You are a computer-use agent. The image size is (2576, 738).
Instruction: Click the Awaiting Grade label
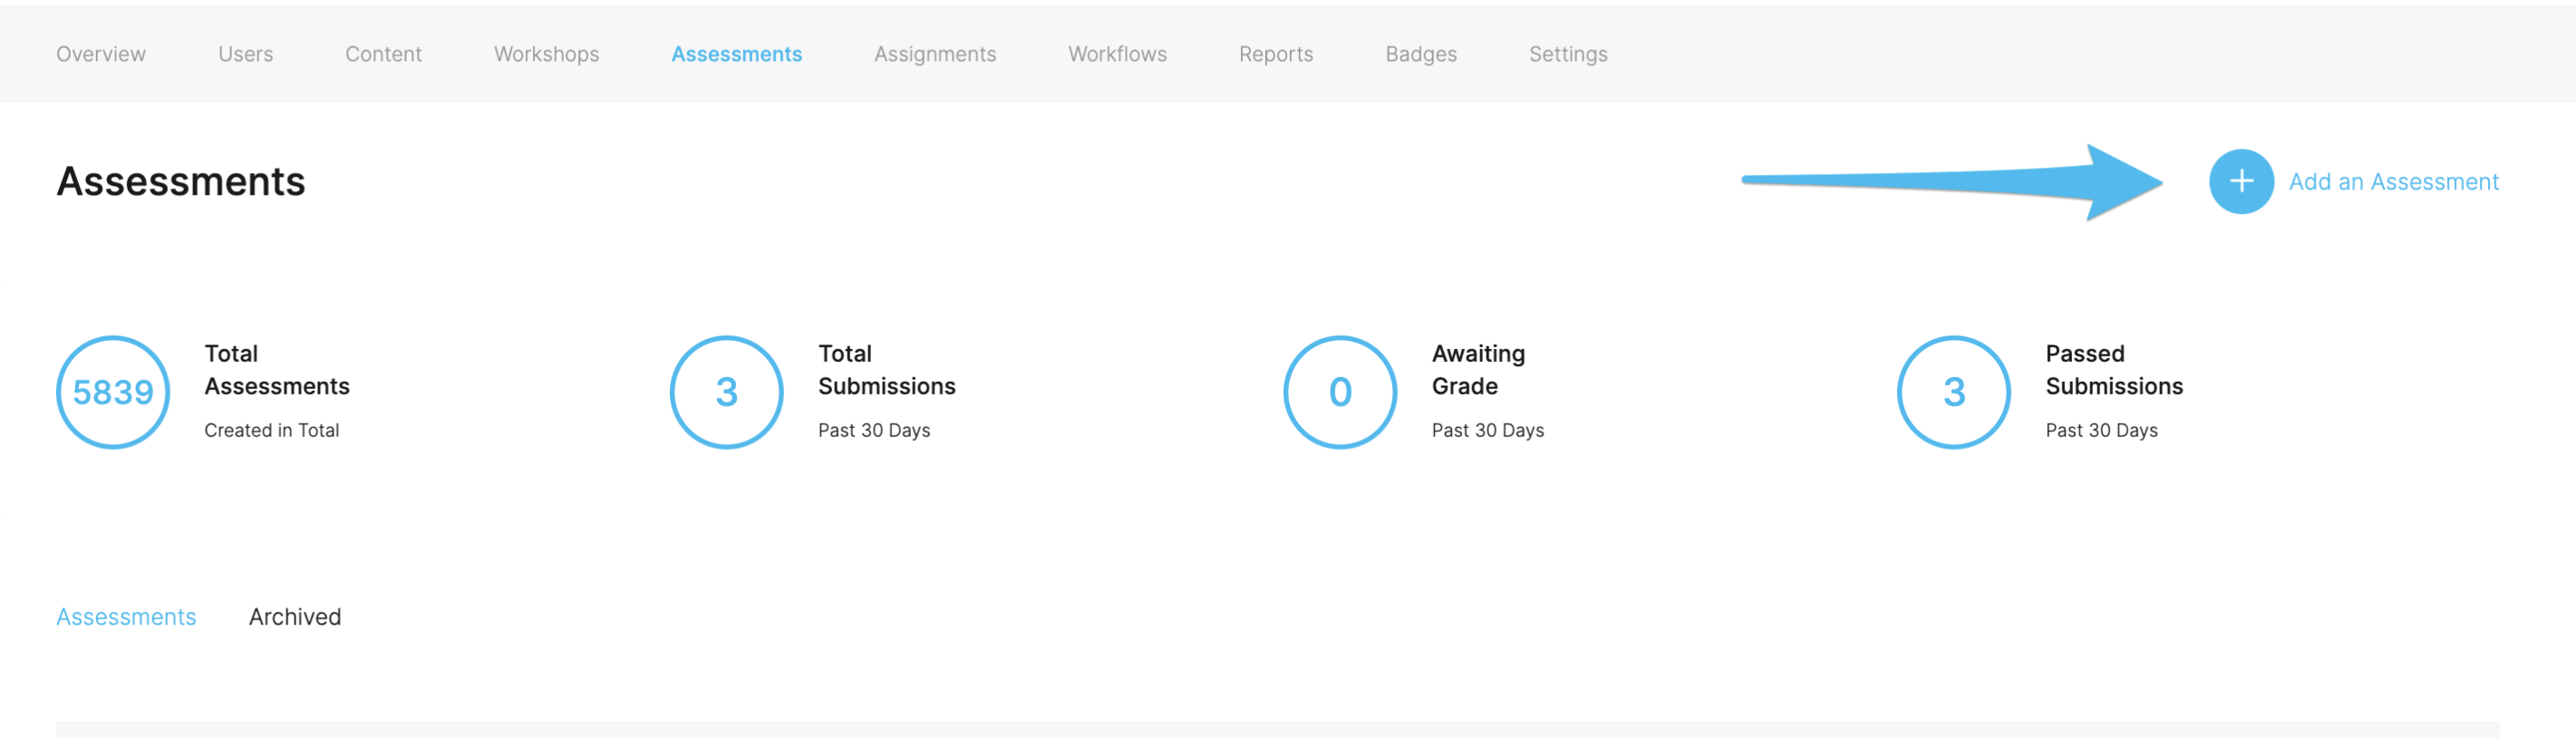1478,370
